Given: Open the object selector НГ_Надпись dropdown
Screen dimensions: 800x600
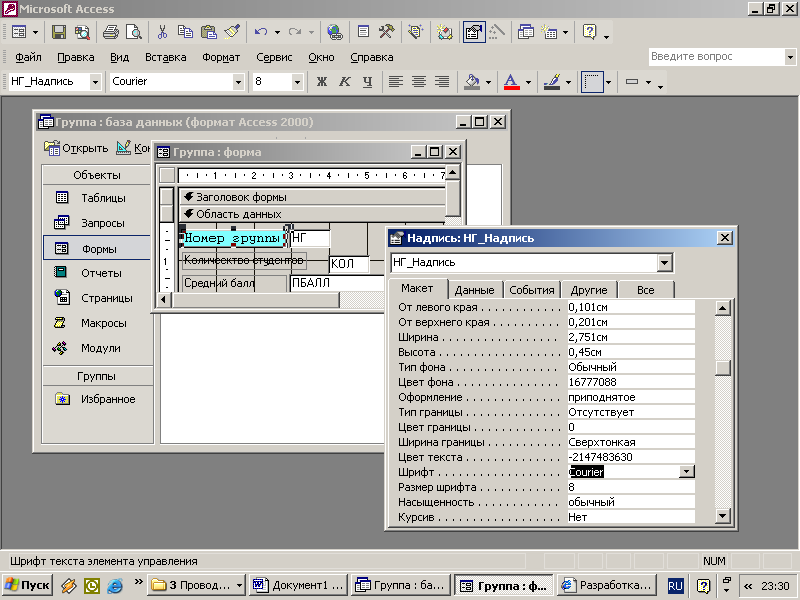Looking at the screenshot, I should coord(95,82).
